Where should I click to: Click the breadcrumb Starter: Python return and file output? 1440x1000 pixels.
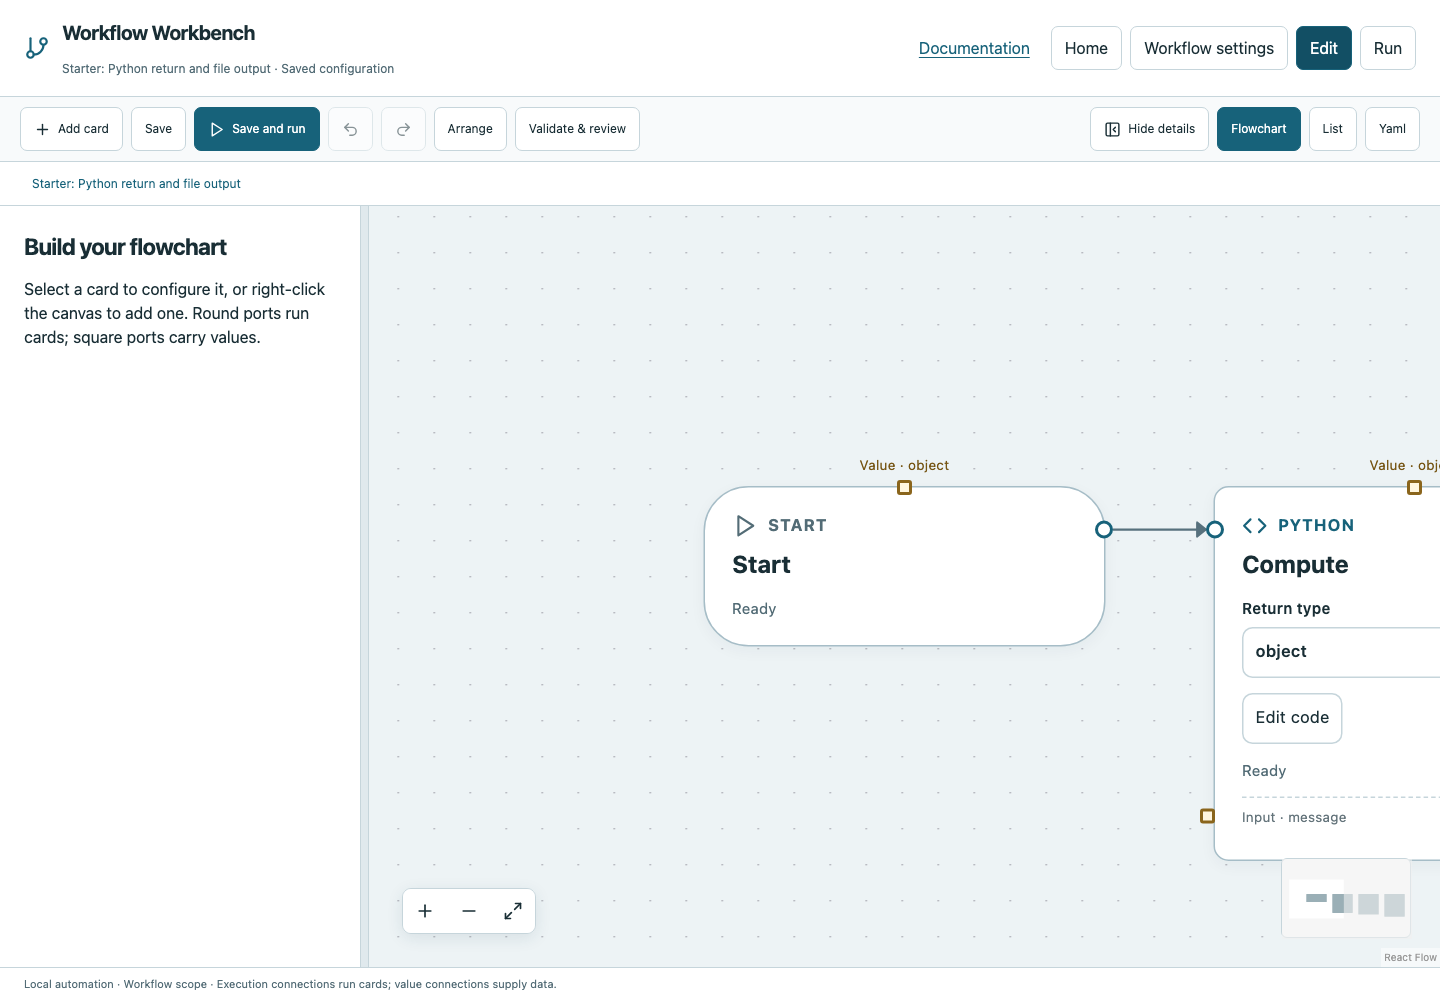[136, 184]
